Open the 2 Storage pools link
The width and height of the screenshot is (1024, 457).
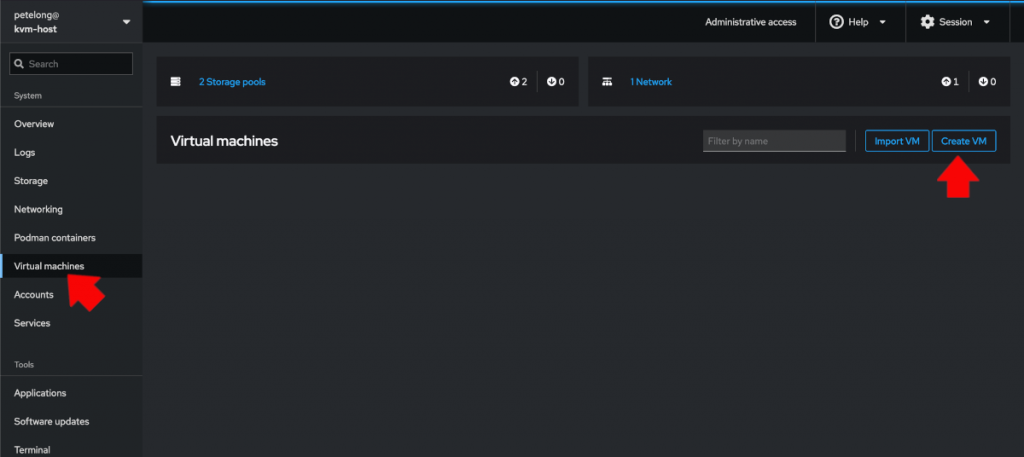[232, 82]
